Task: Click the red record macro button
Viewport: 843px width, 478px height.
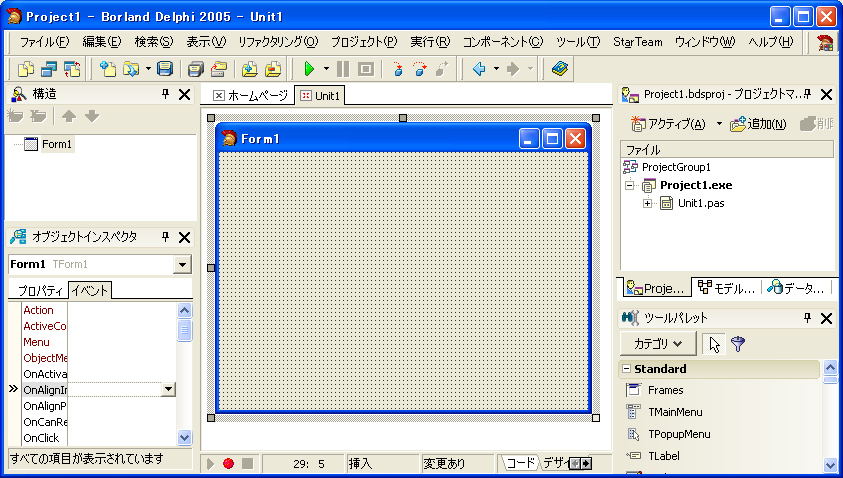Action: pos(228,463)
